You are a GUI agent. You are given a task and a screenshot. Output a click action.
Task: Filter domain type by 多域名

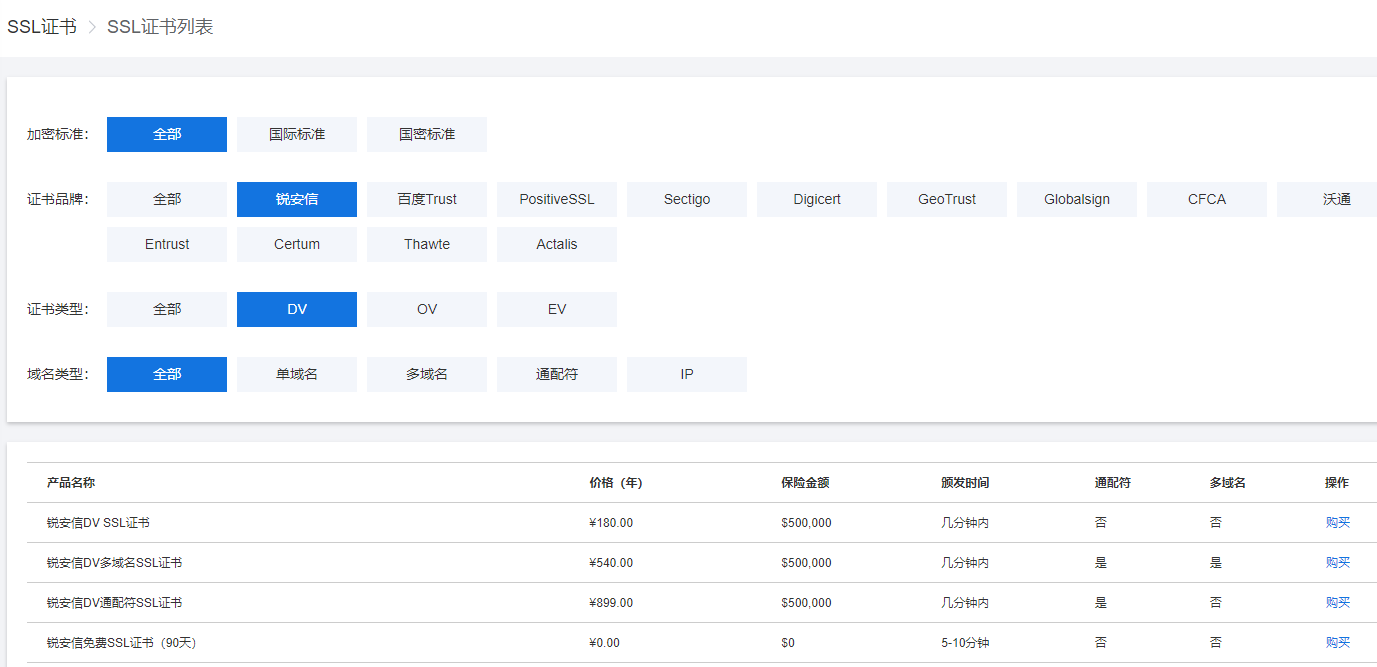[x=427, y=374]
